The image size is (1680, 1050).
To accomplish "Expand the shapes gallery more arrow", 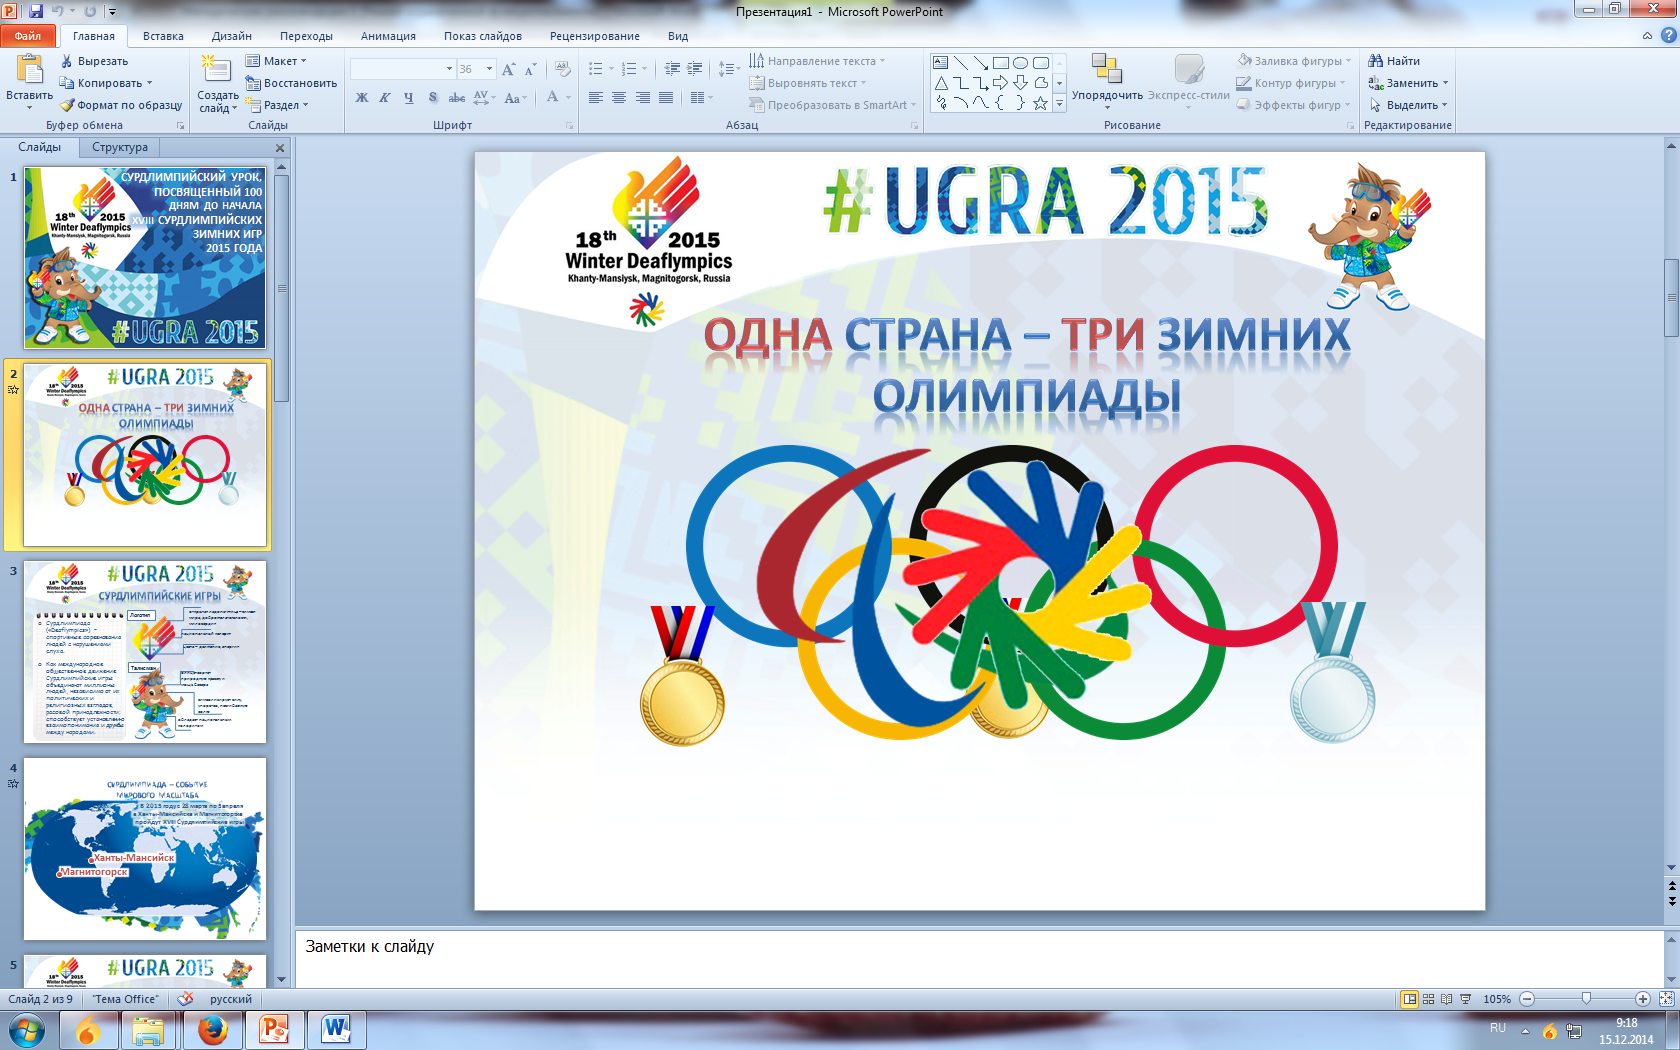I will pos(1060,103).
